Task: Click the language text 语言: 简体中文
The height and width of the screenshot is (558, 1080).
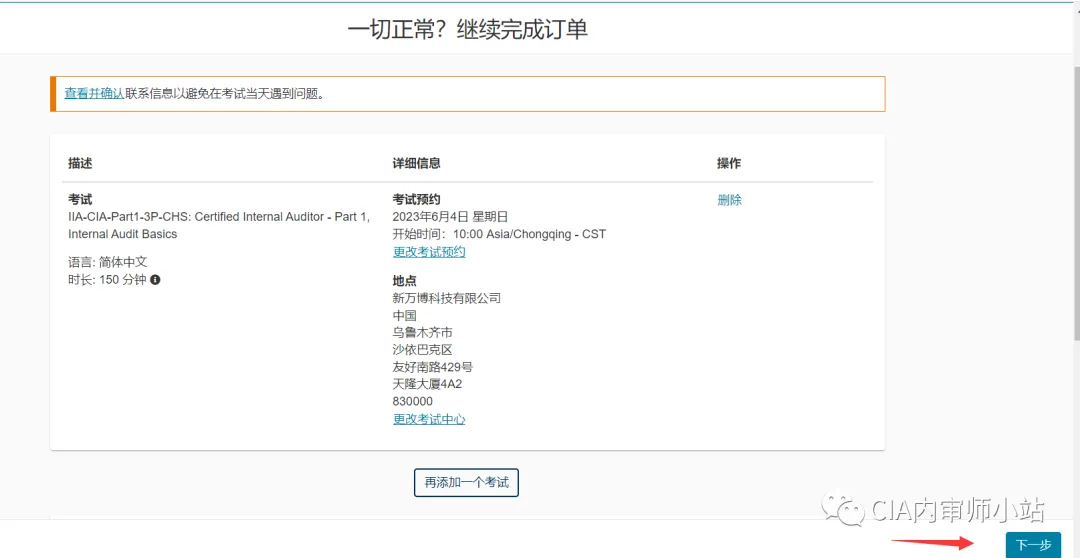Action: [107, 262]
